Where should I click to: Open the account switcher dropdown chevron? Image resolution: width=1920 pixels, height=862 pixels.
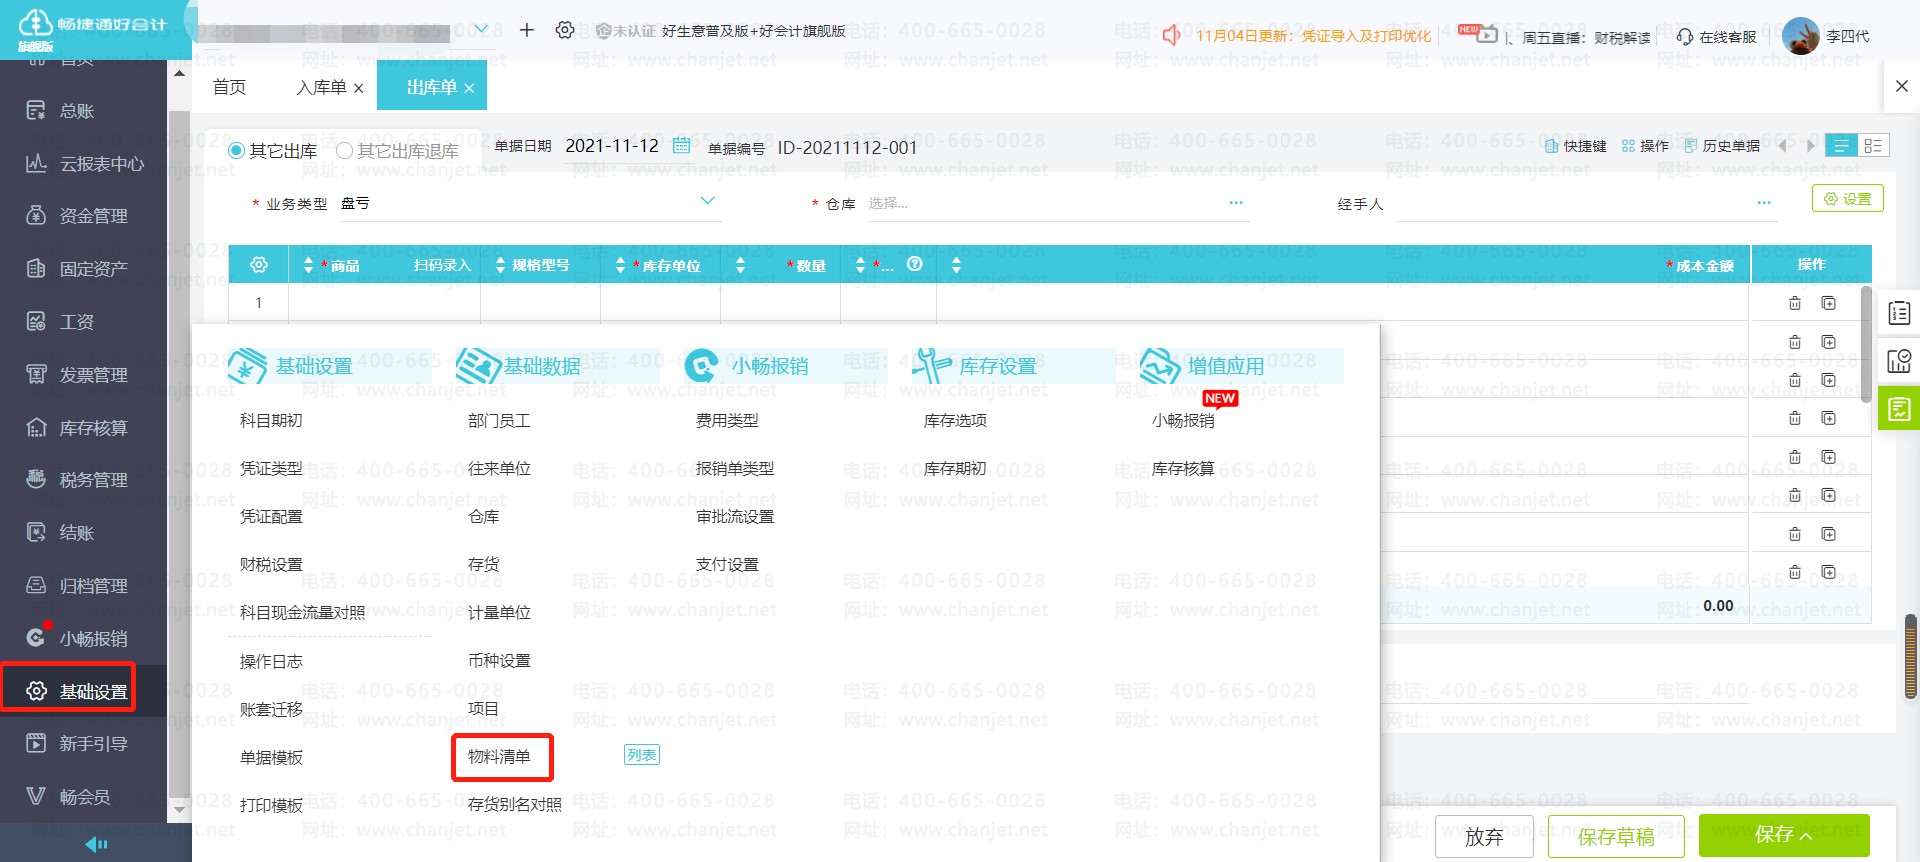[x=481, y=30]
